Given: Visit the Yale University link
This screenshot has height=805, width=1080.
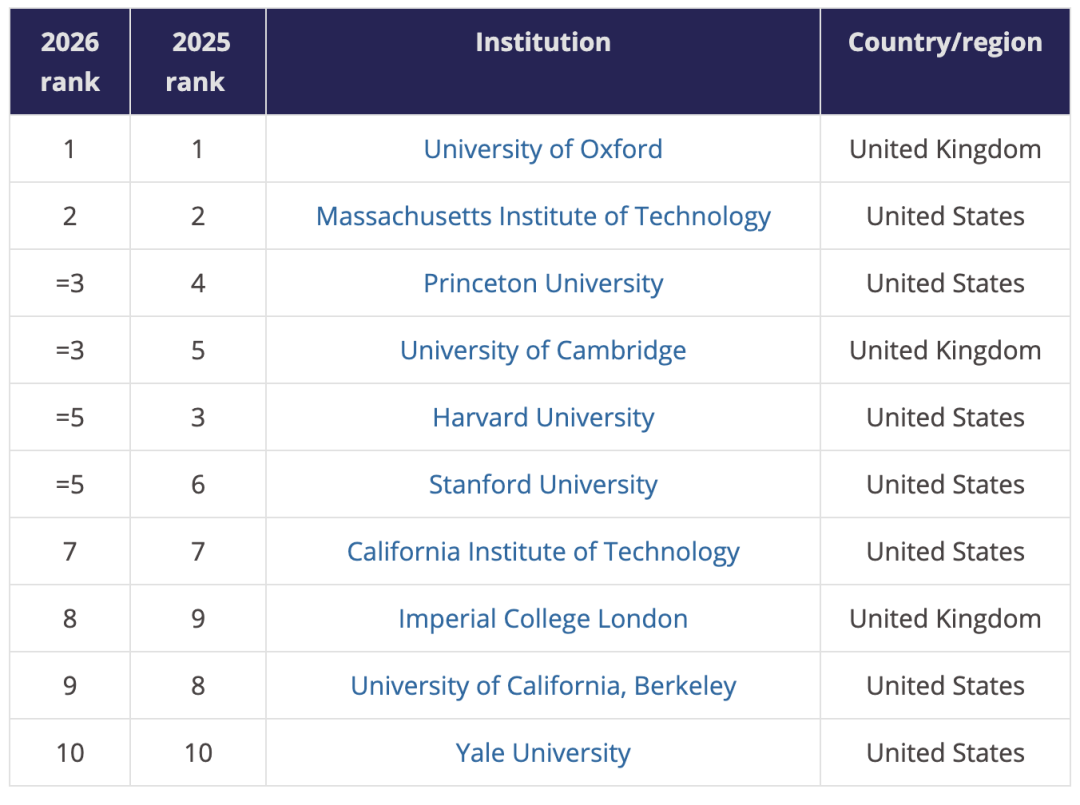Looking at the screenshot, I should [x=543, y=752].
